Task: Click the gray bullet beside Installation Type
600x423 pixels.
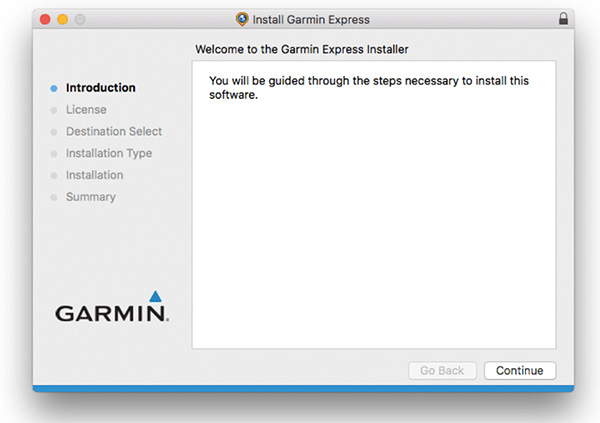Action: 54,154
